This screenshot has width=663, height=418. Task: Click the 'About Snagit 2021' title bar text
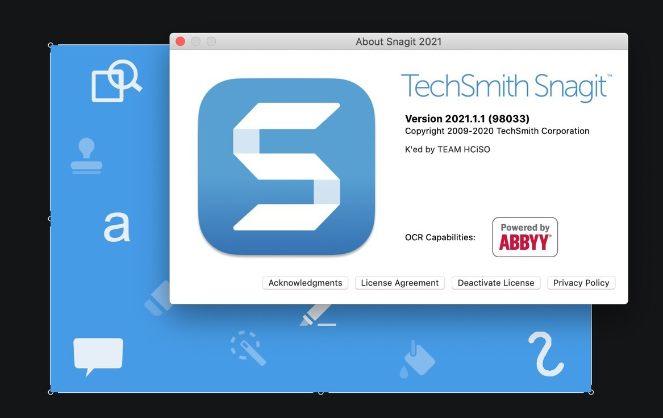[398, 41]
